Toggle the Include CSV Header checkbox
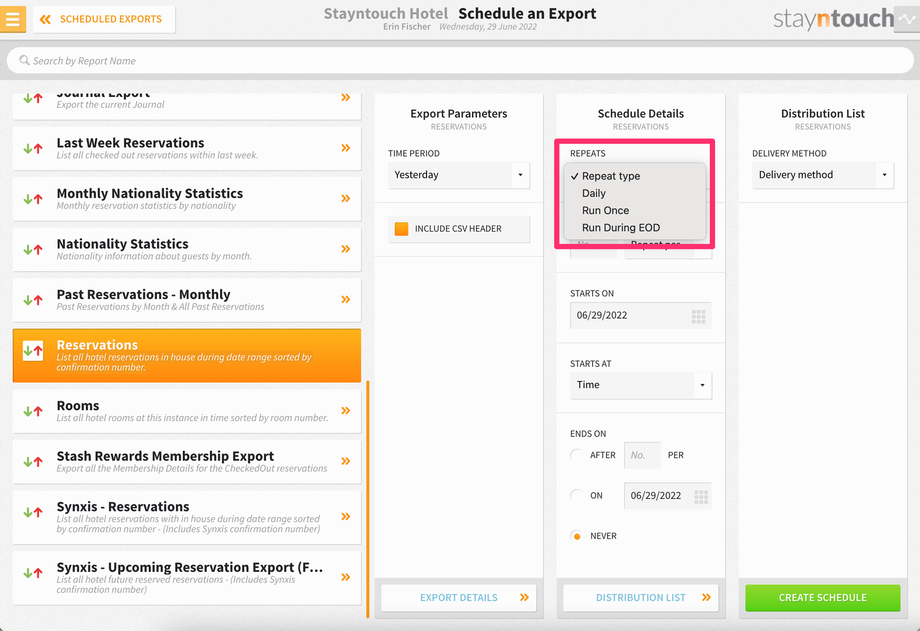Image resolution: width=920 pixels, height=631 pixels. coord(401,229)
